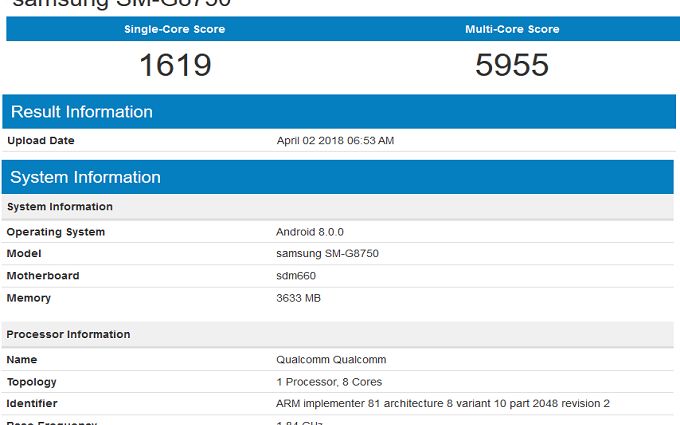Click the Result Information section header
Image resolution: width=680 pixels, height=425 pixels.
(82, 112)
